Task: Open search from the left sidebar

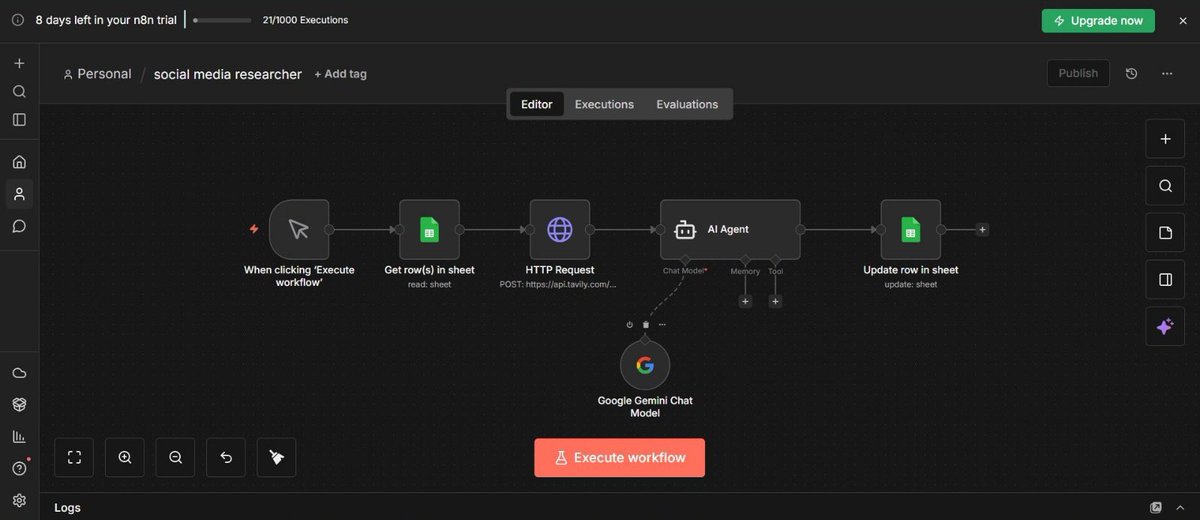Action: 19,91
